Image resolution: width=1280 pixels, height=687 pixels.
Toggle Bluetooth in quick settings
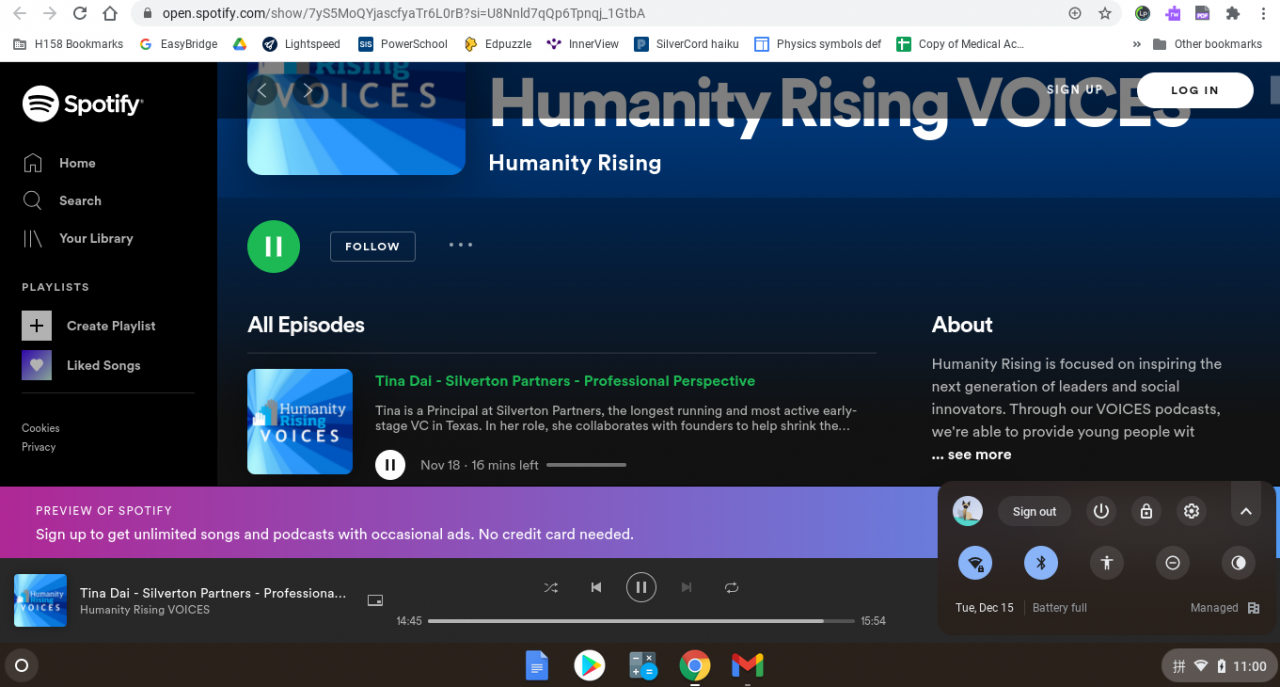coord(1041,563)
